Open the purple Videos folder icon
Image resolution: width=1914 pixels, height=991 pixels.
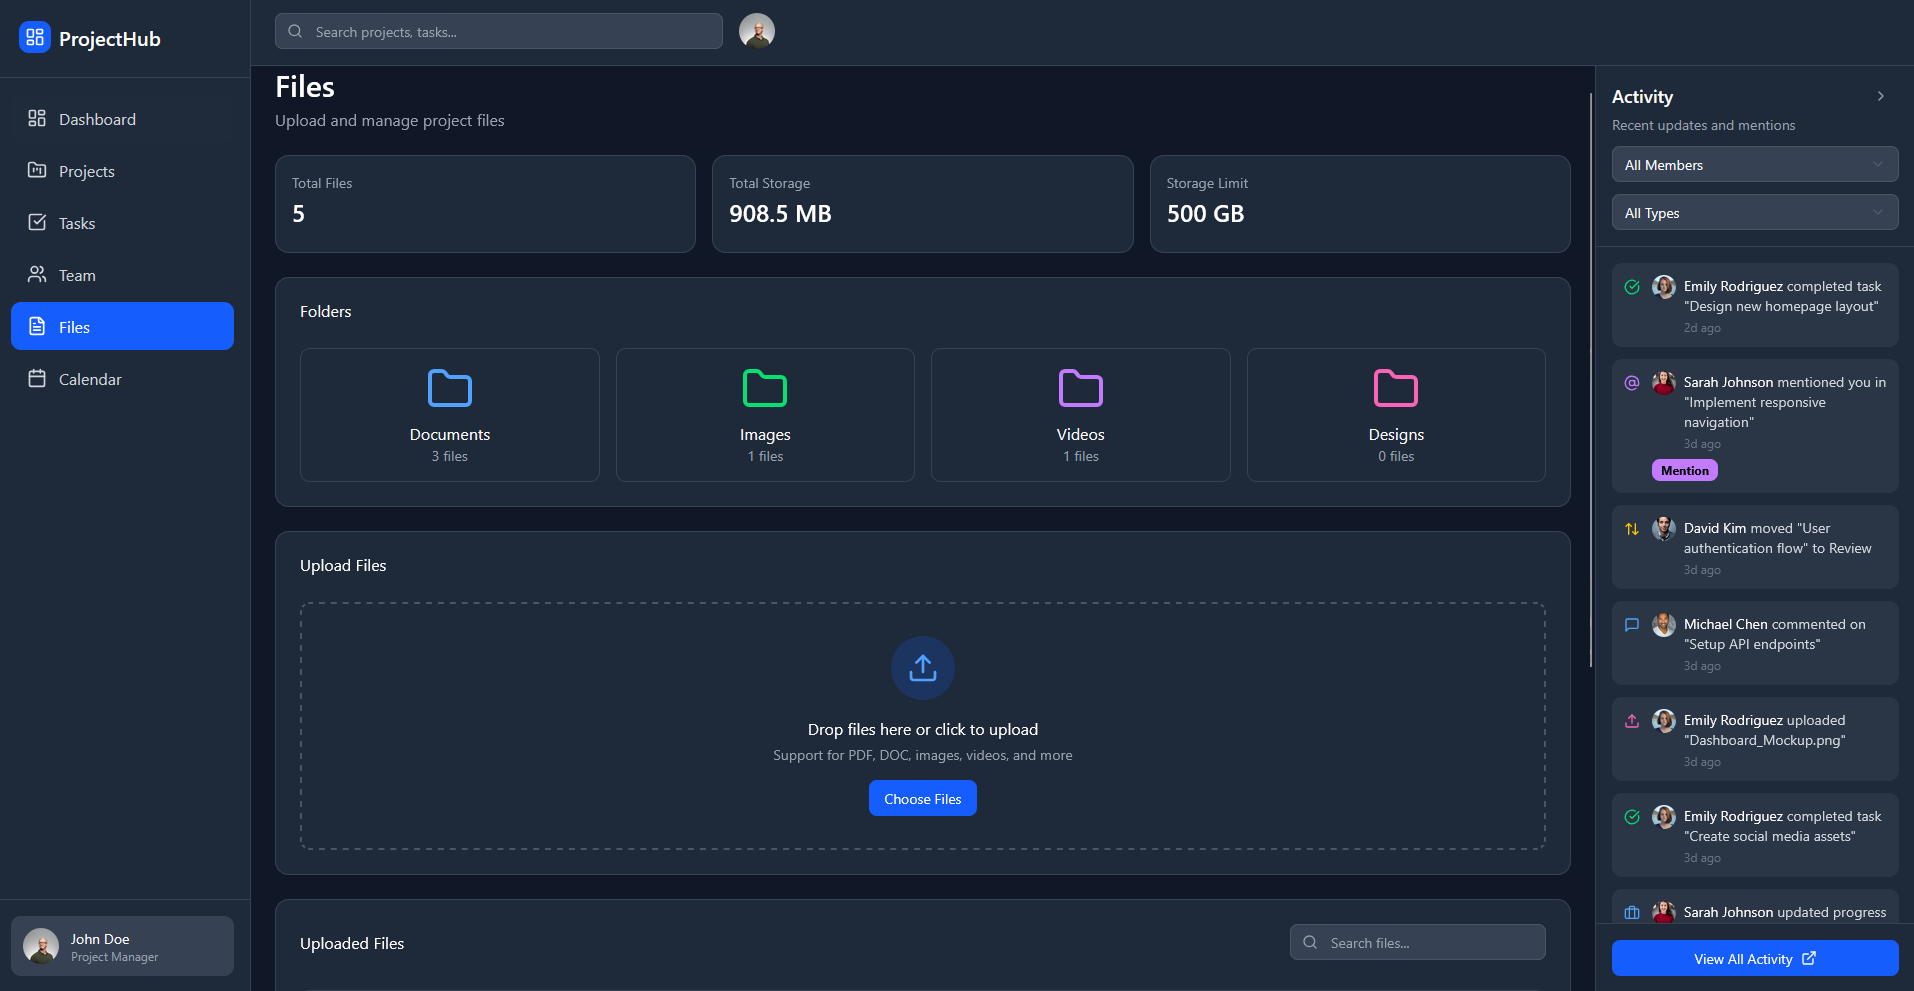pyautogui.click(x=1080, y=388)
